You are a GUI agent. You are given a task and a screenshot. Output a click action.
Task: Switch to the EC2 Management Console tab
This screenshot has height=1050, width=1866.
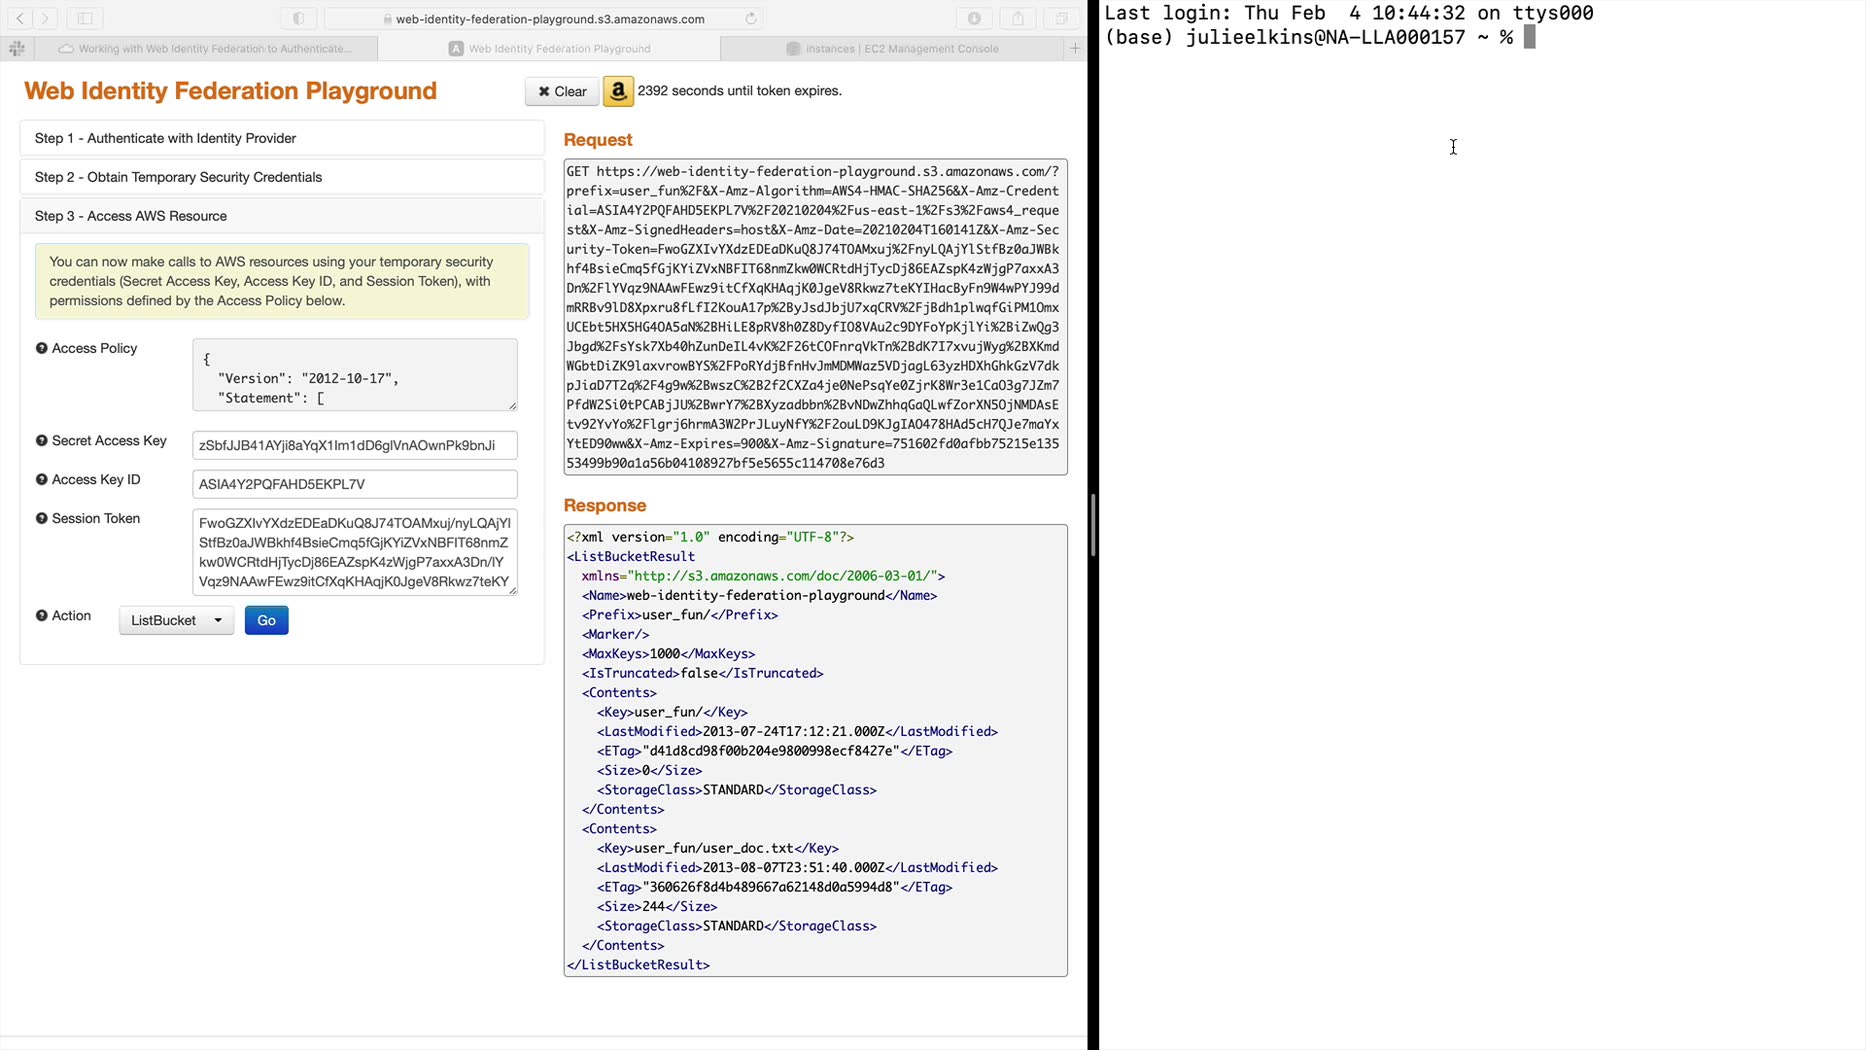(x=892, y=48)
